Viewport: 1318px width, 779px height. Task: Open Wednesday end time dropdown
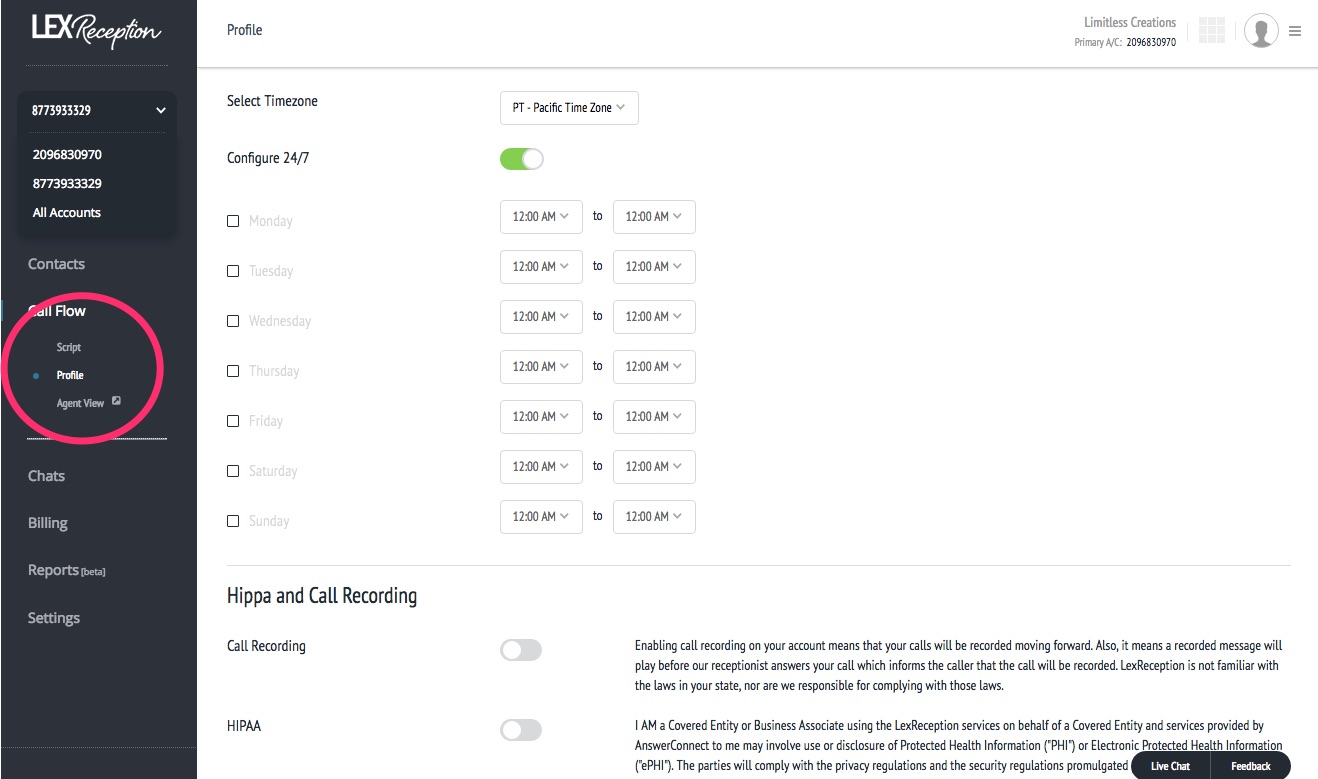(653, 317)
